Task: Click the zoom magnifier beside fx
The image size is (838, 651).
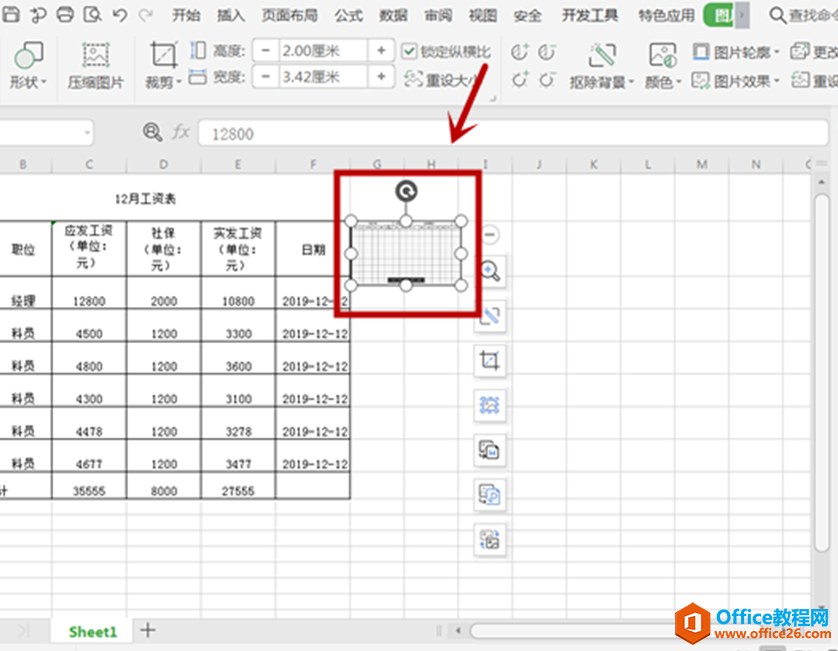Action: pyautogui.click(x=152, y=132)
